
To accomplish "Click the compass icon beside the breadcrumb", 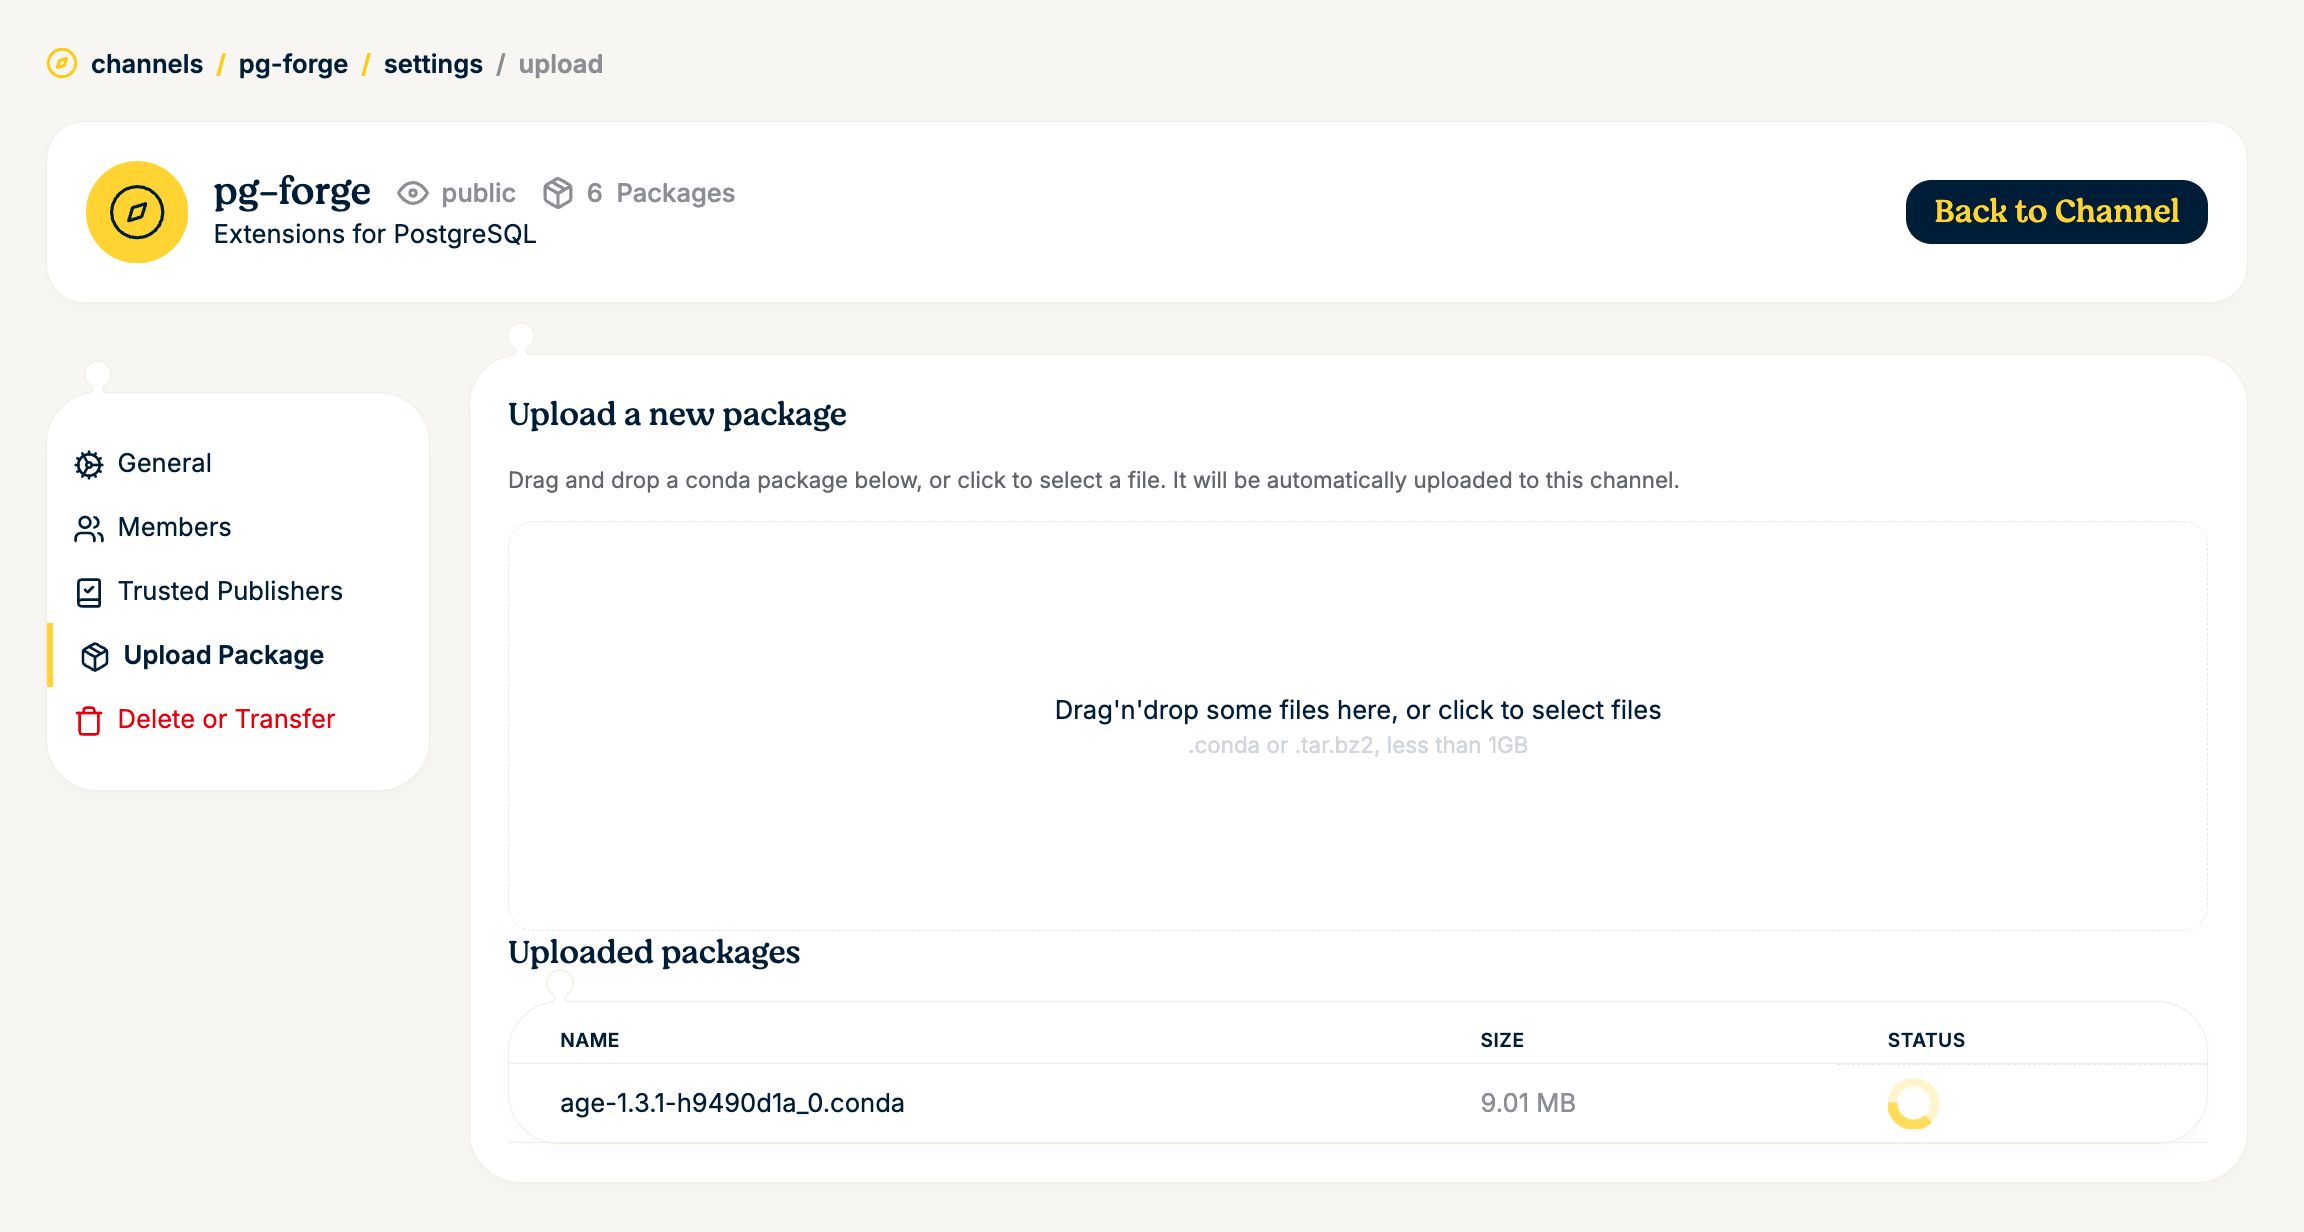I will point(61,63).
